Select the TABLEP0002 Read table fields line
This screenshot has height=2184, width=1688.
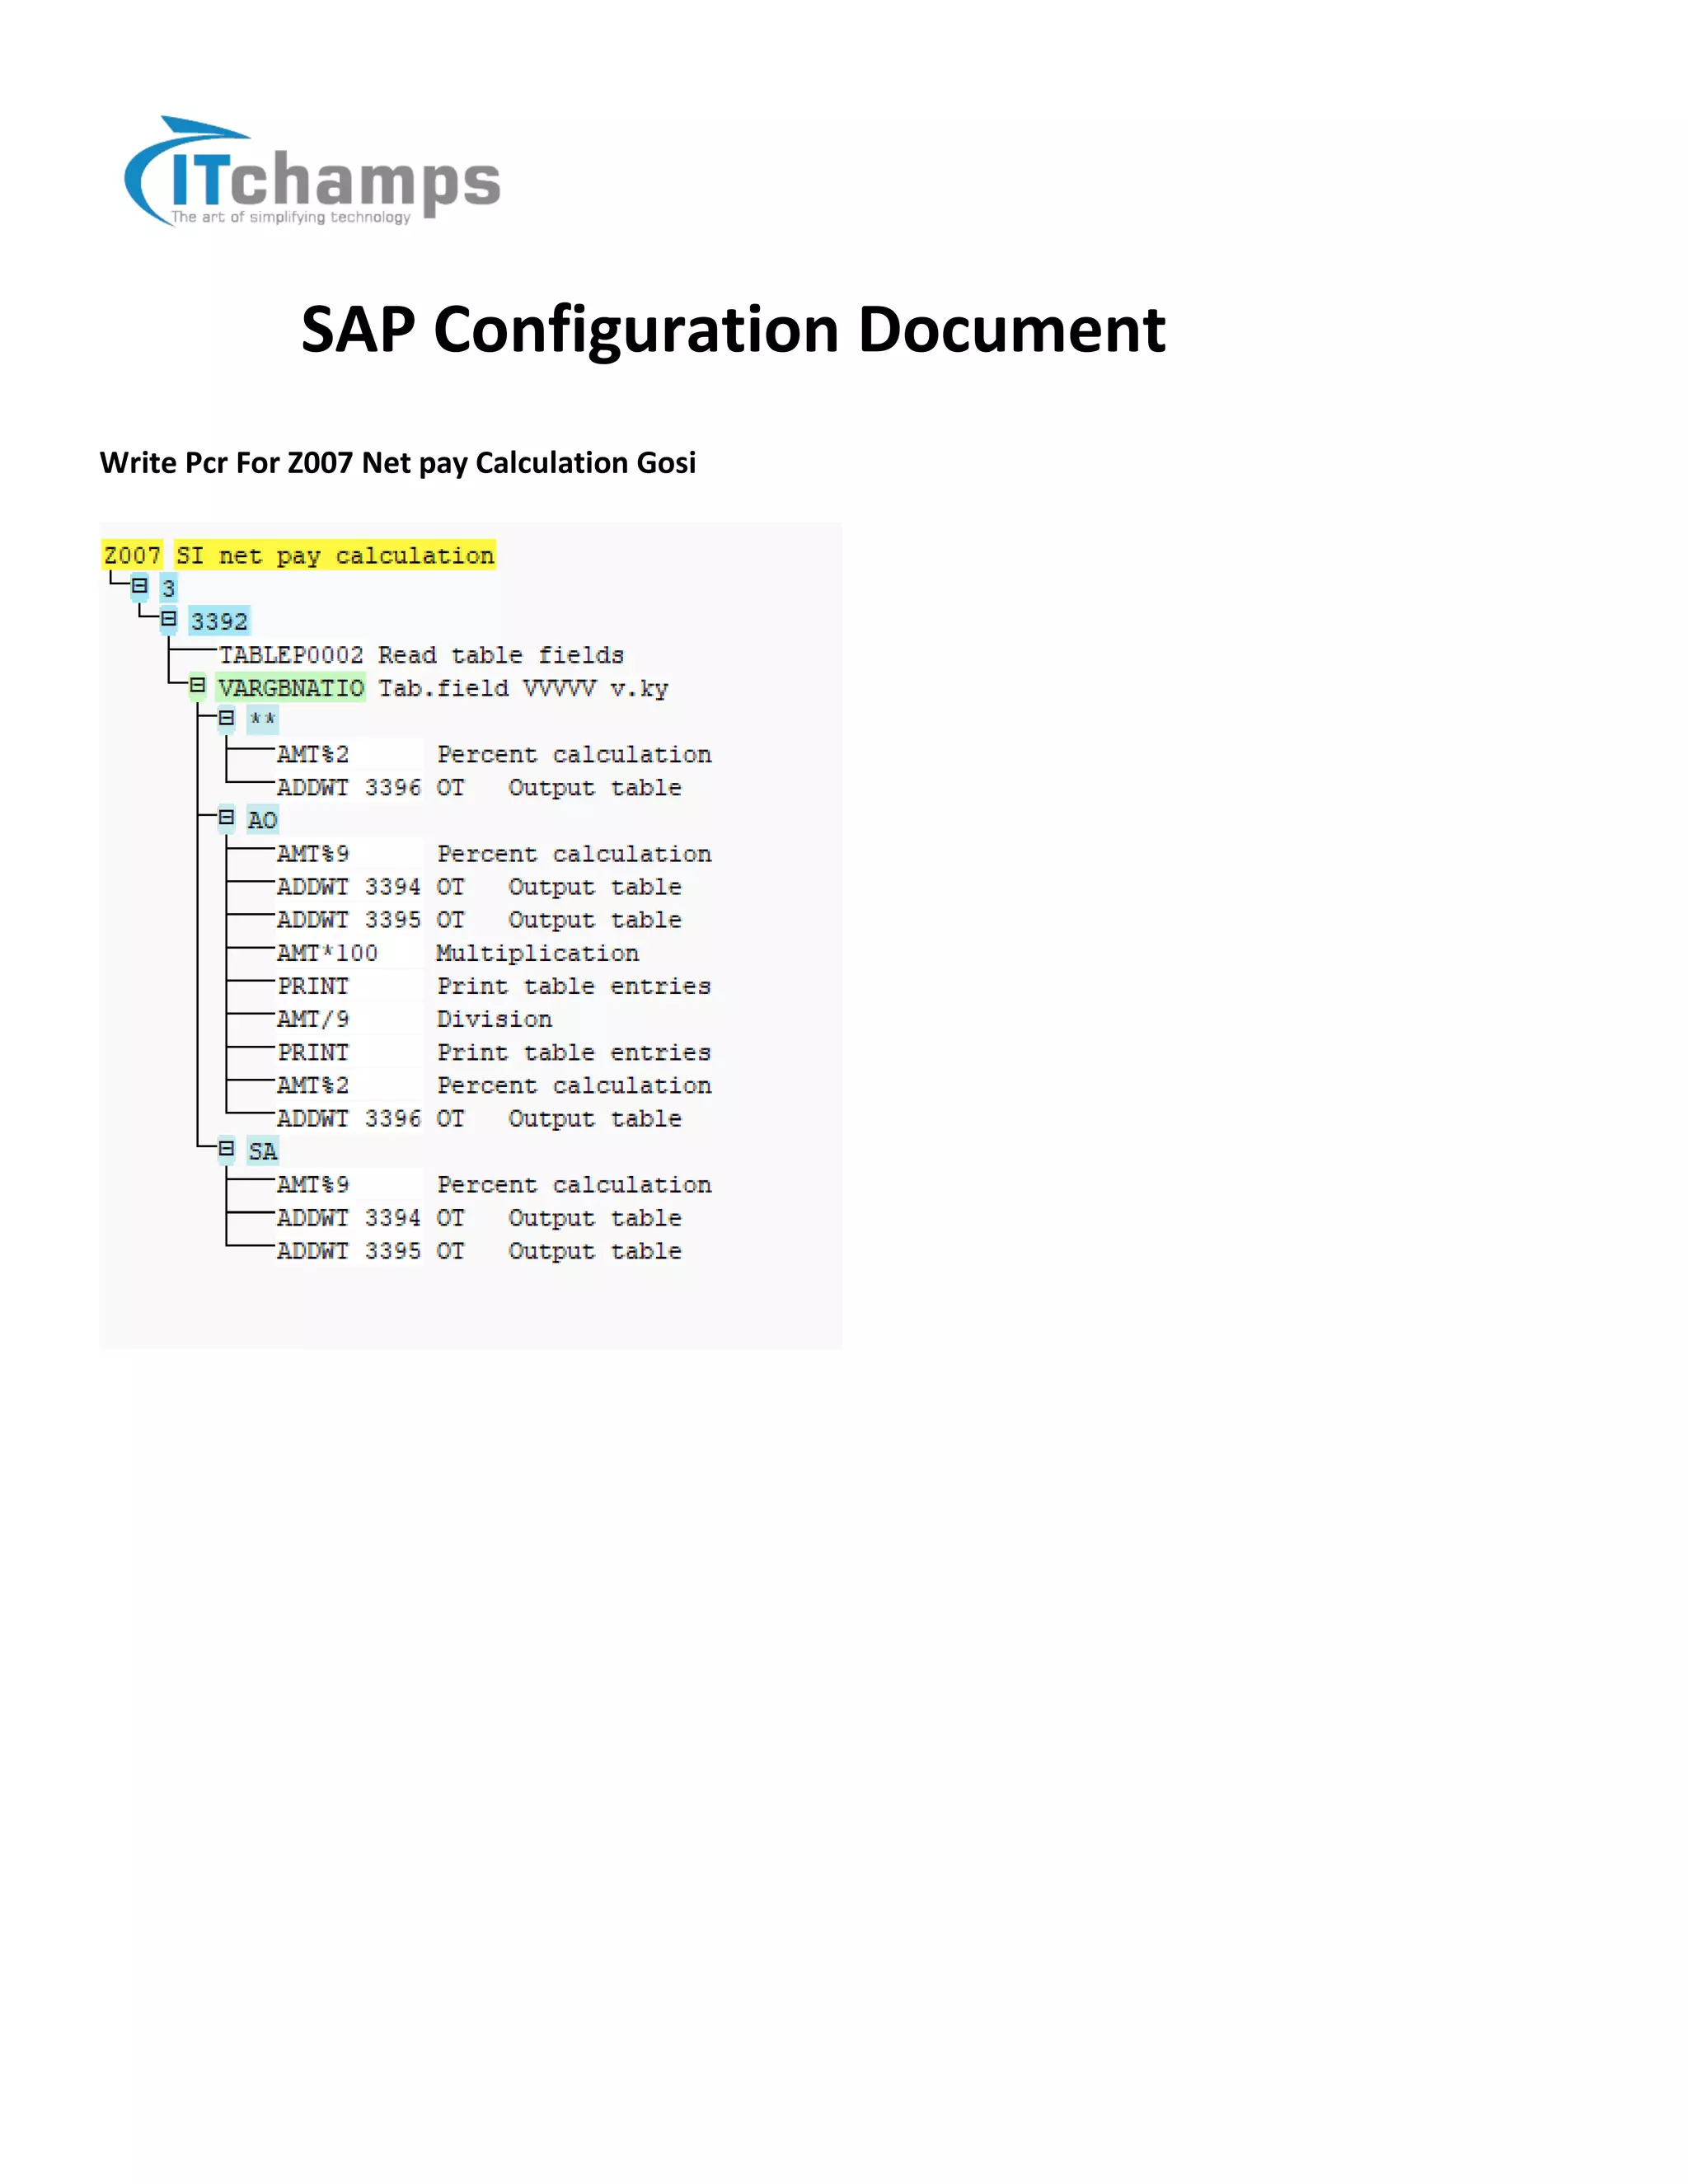pos(291,655)
